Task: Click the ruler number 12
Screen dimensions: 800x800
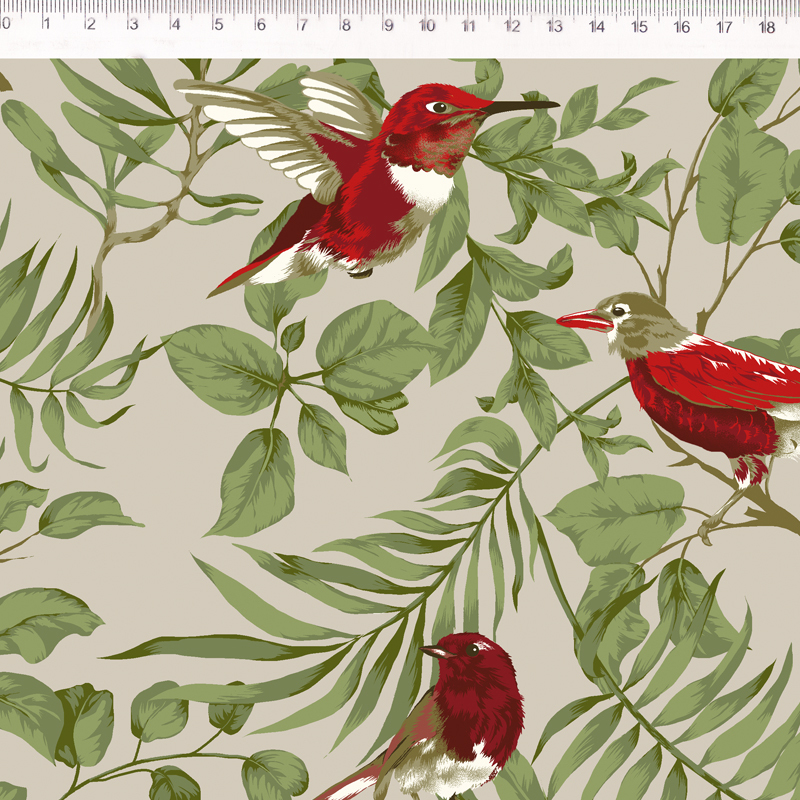Action: 512,26
